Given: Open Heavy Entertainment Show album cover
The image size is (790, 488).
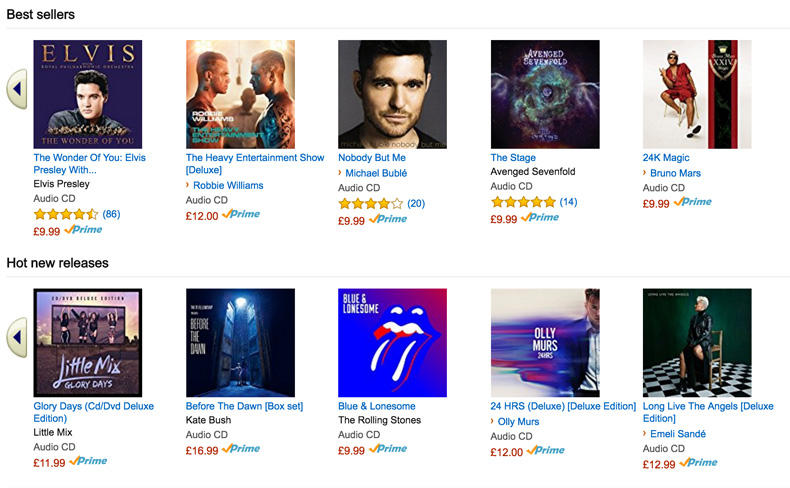Looking at the screenshot, I should tap(240, 94).
